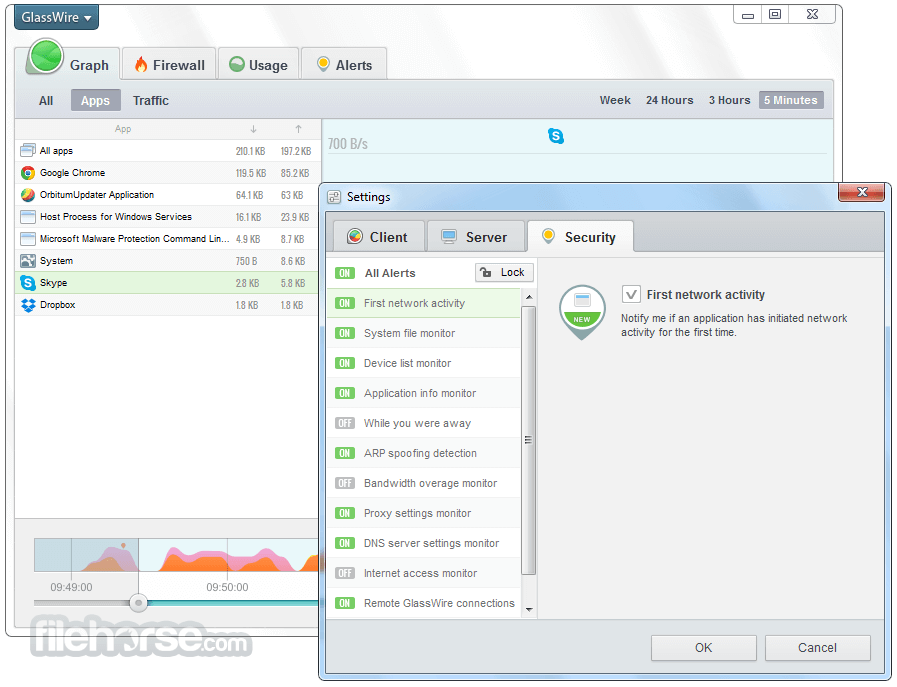Click the Skype icon in the app list
This screenshot has height=687, width=897.
click(27, 283)
